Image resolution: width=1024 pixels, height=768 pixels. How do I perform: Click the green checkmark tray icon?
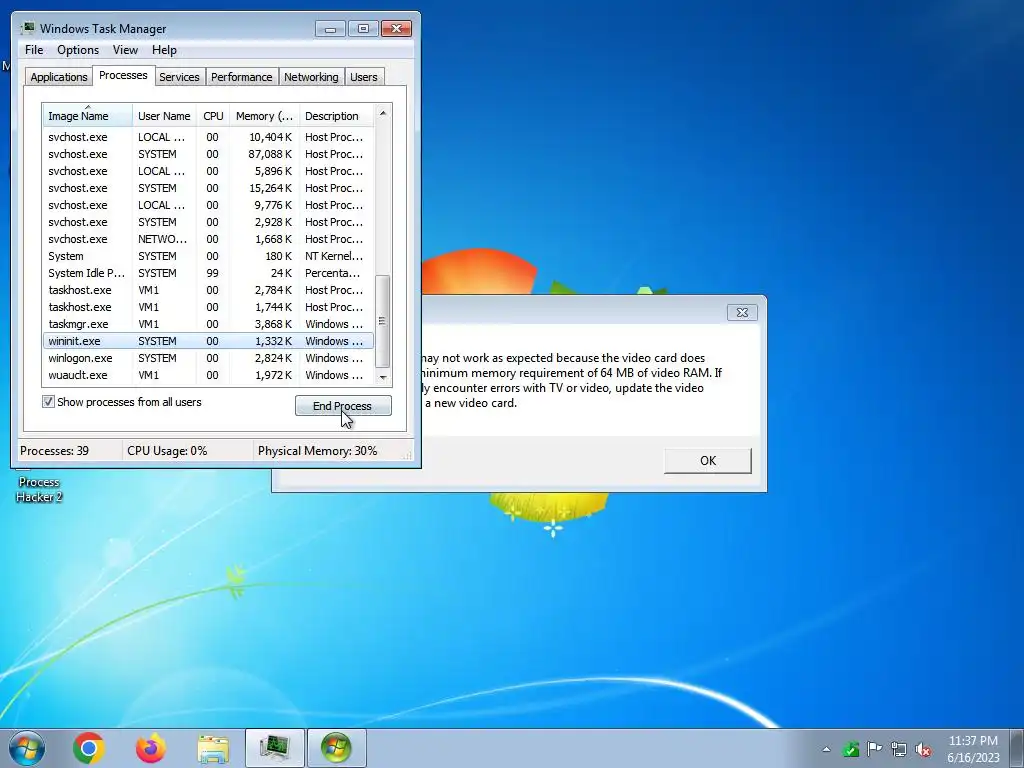coord(850,749)
